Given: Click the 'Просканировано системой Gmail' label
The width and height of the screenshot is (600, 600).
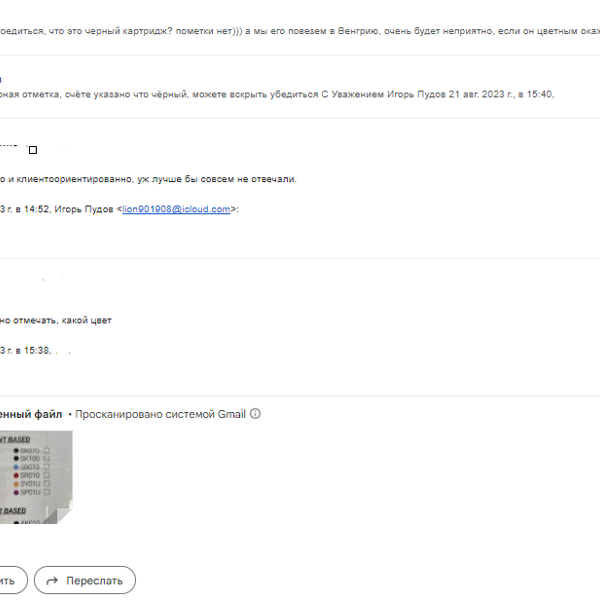Looking at the screenshot, I should tap(160, 414).
